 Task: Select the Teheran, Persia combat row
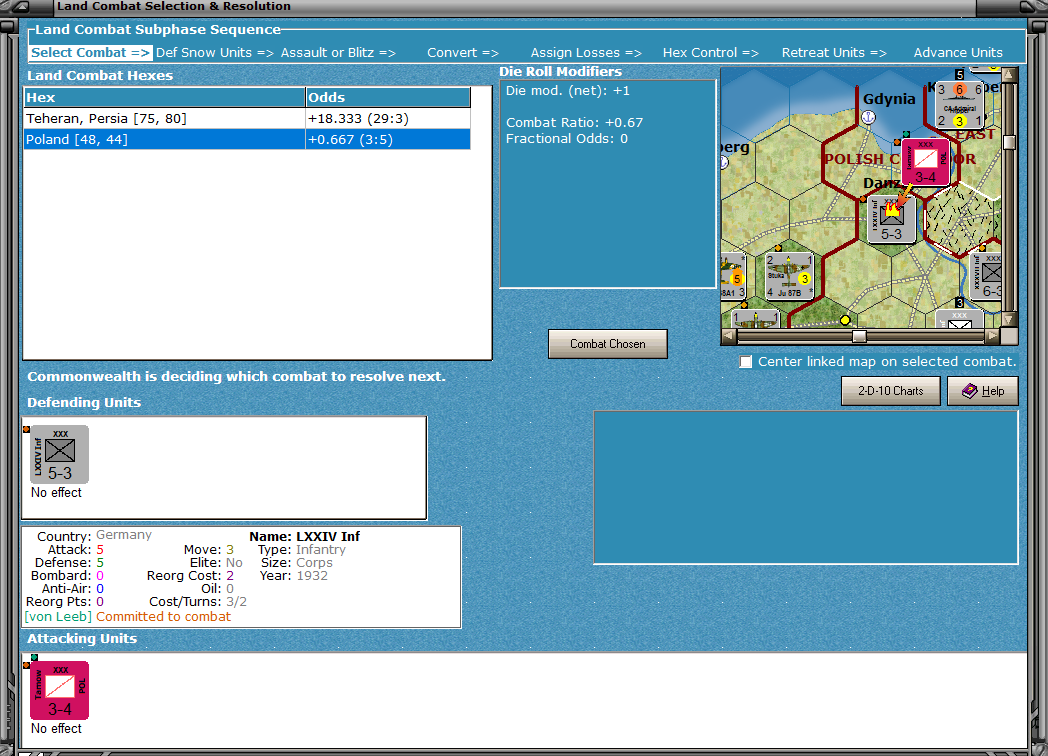[247, 118]
